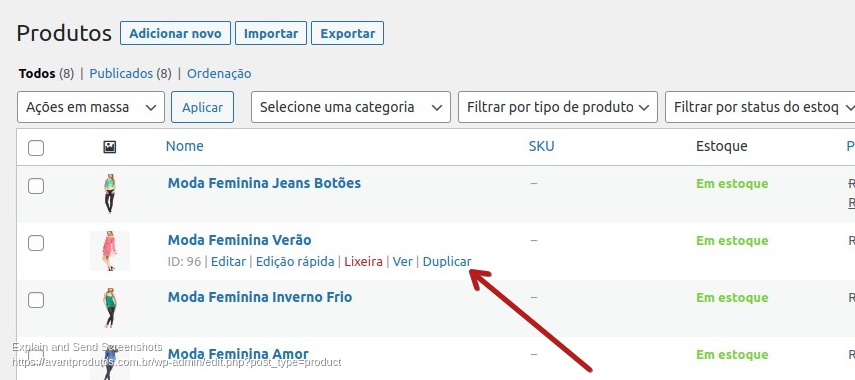Click the Moda Feminina Verão product thumbnail
This screenshot has width=855, height=380.
[110, 251]
